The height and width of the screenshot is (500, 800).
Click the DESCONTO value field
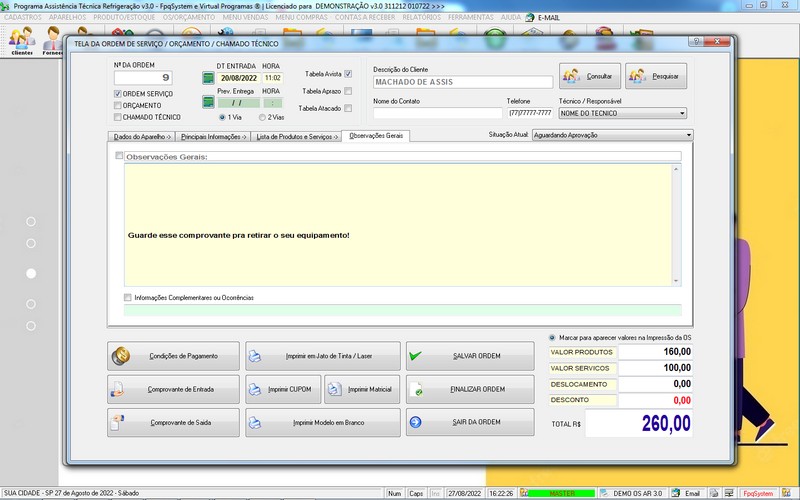pos(655,401)
